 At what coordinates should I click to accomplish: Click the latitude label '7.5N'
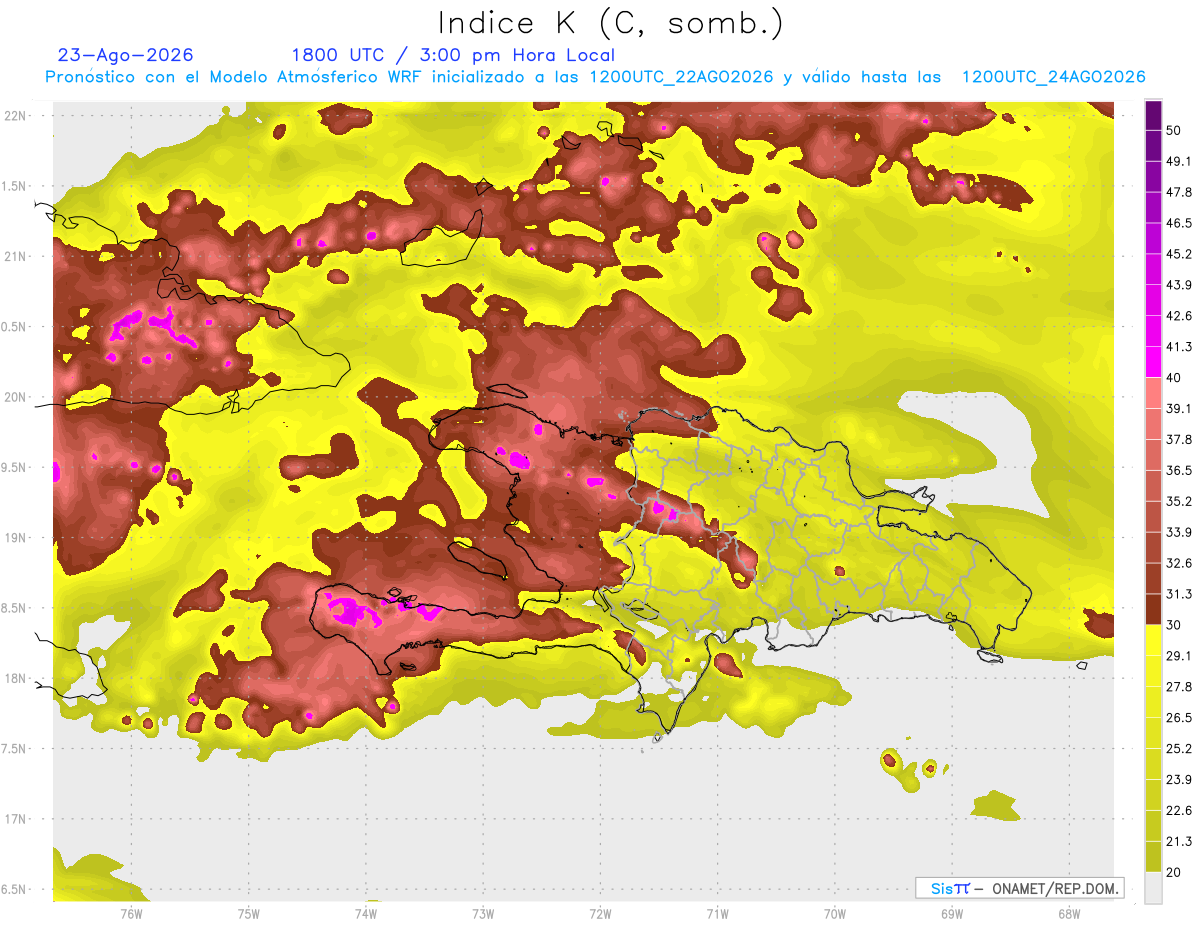coord(15,749)
